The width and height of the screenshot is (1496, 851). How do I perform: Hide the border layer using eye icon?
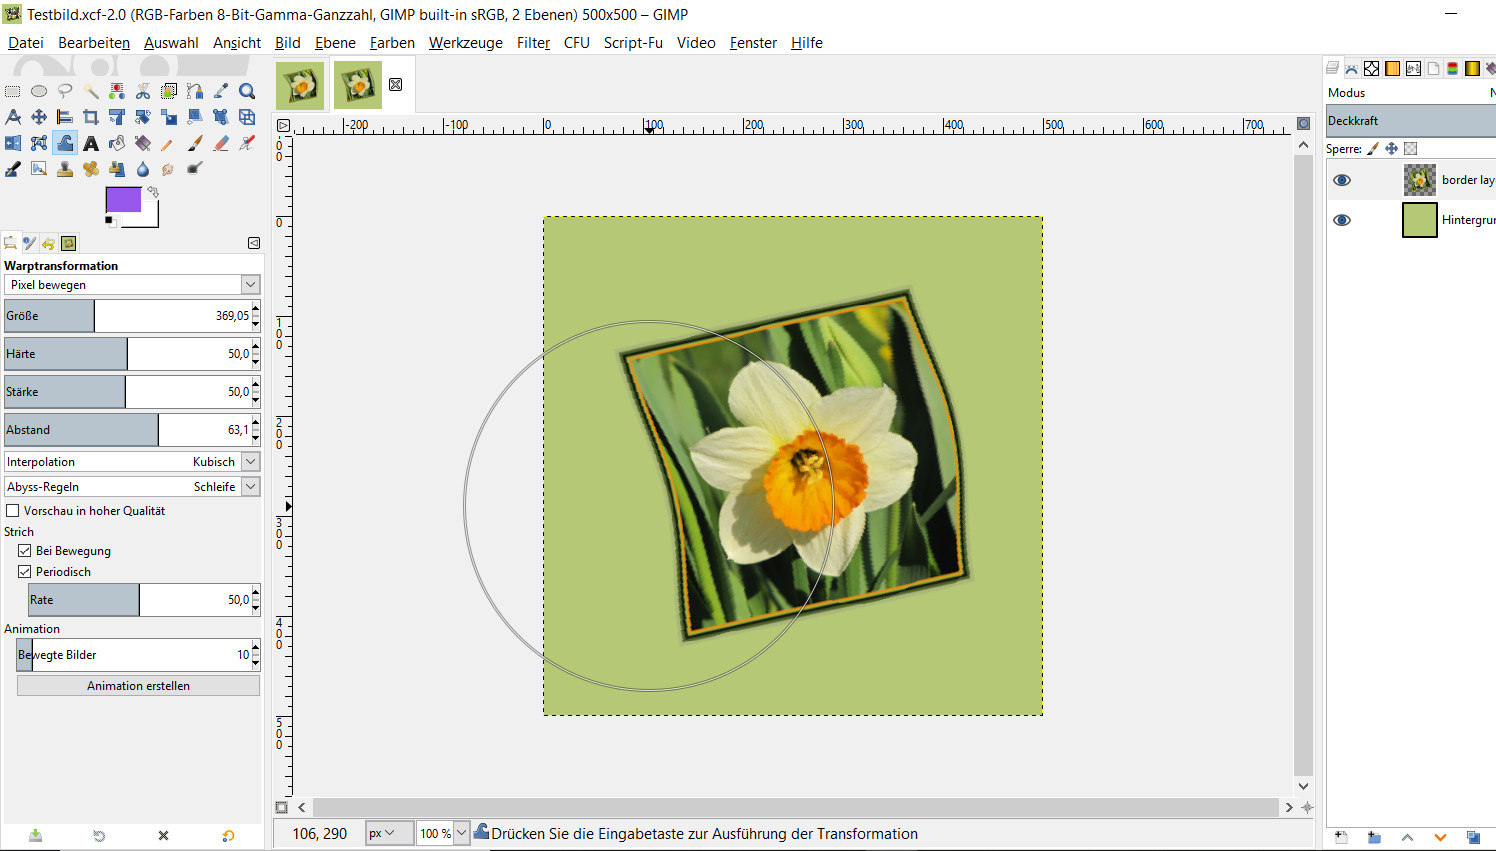[x=1342, y=180]
